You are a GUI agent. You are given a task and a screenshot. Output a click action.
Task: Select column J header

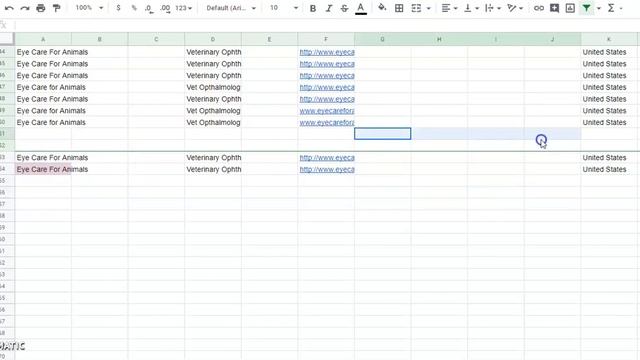[x=552, y=39]
